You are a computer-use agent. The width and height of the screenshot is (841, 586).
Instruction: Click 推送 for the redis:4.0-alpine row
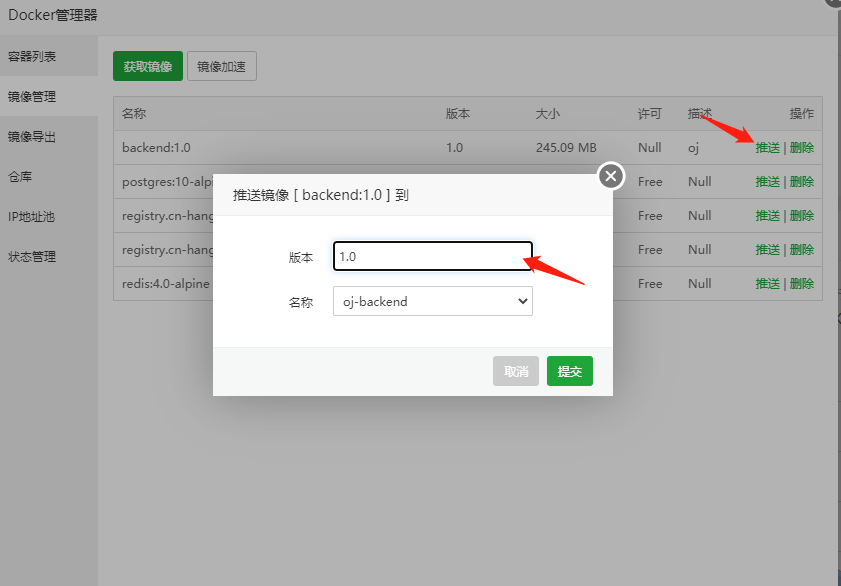pos(767,284)
